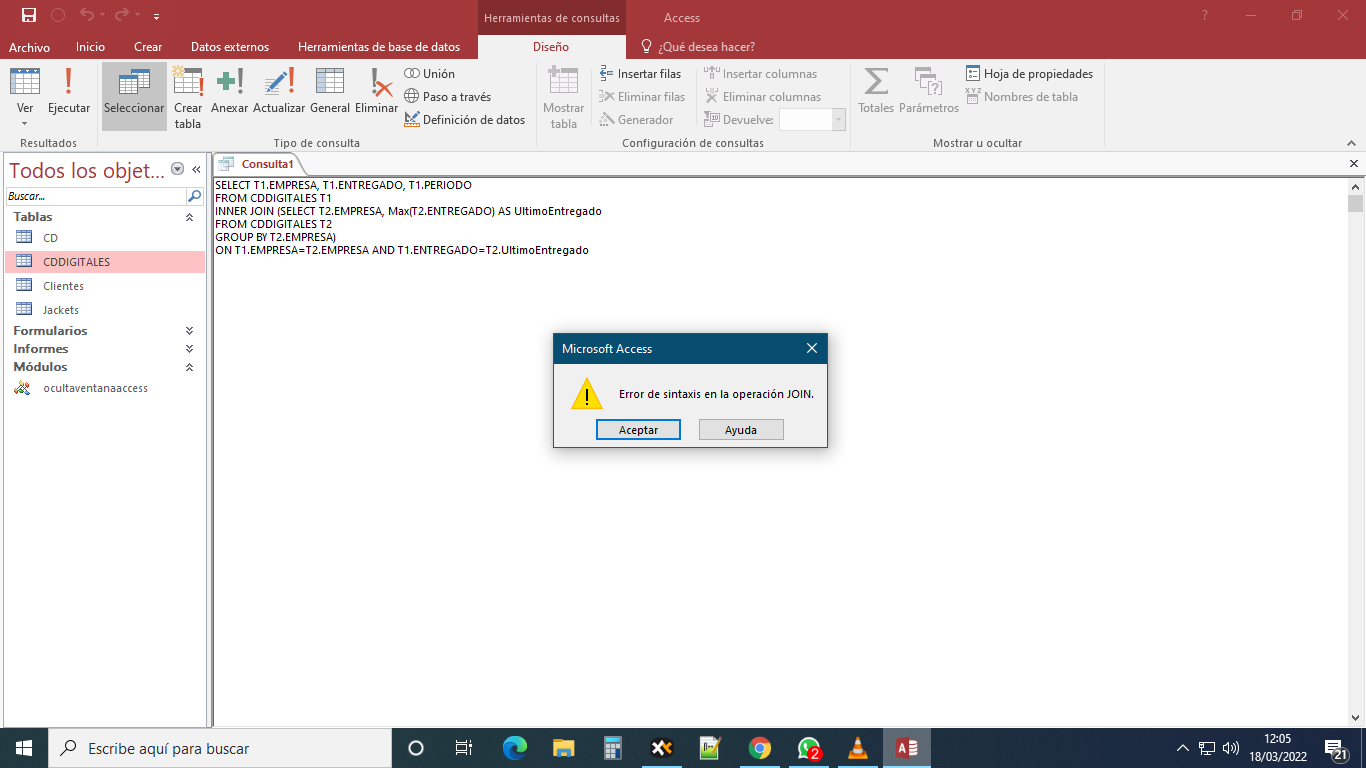Viewport: 1366px width, 768px height.
Task: Open Task View on the taskbar
Action: [464, 748]
